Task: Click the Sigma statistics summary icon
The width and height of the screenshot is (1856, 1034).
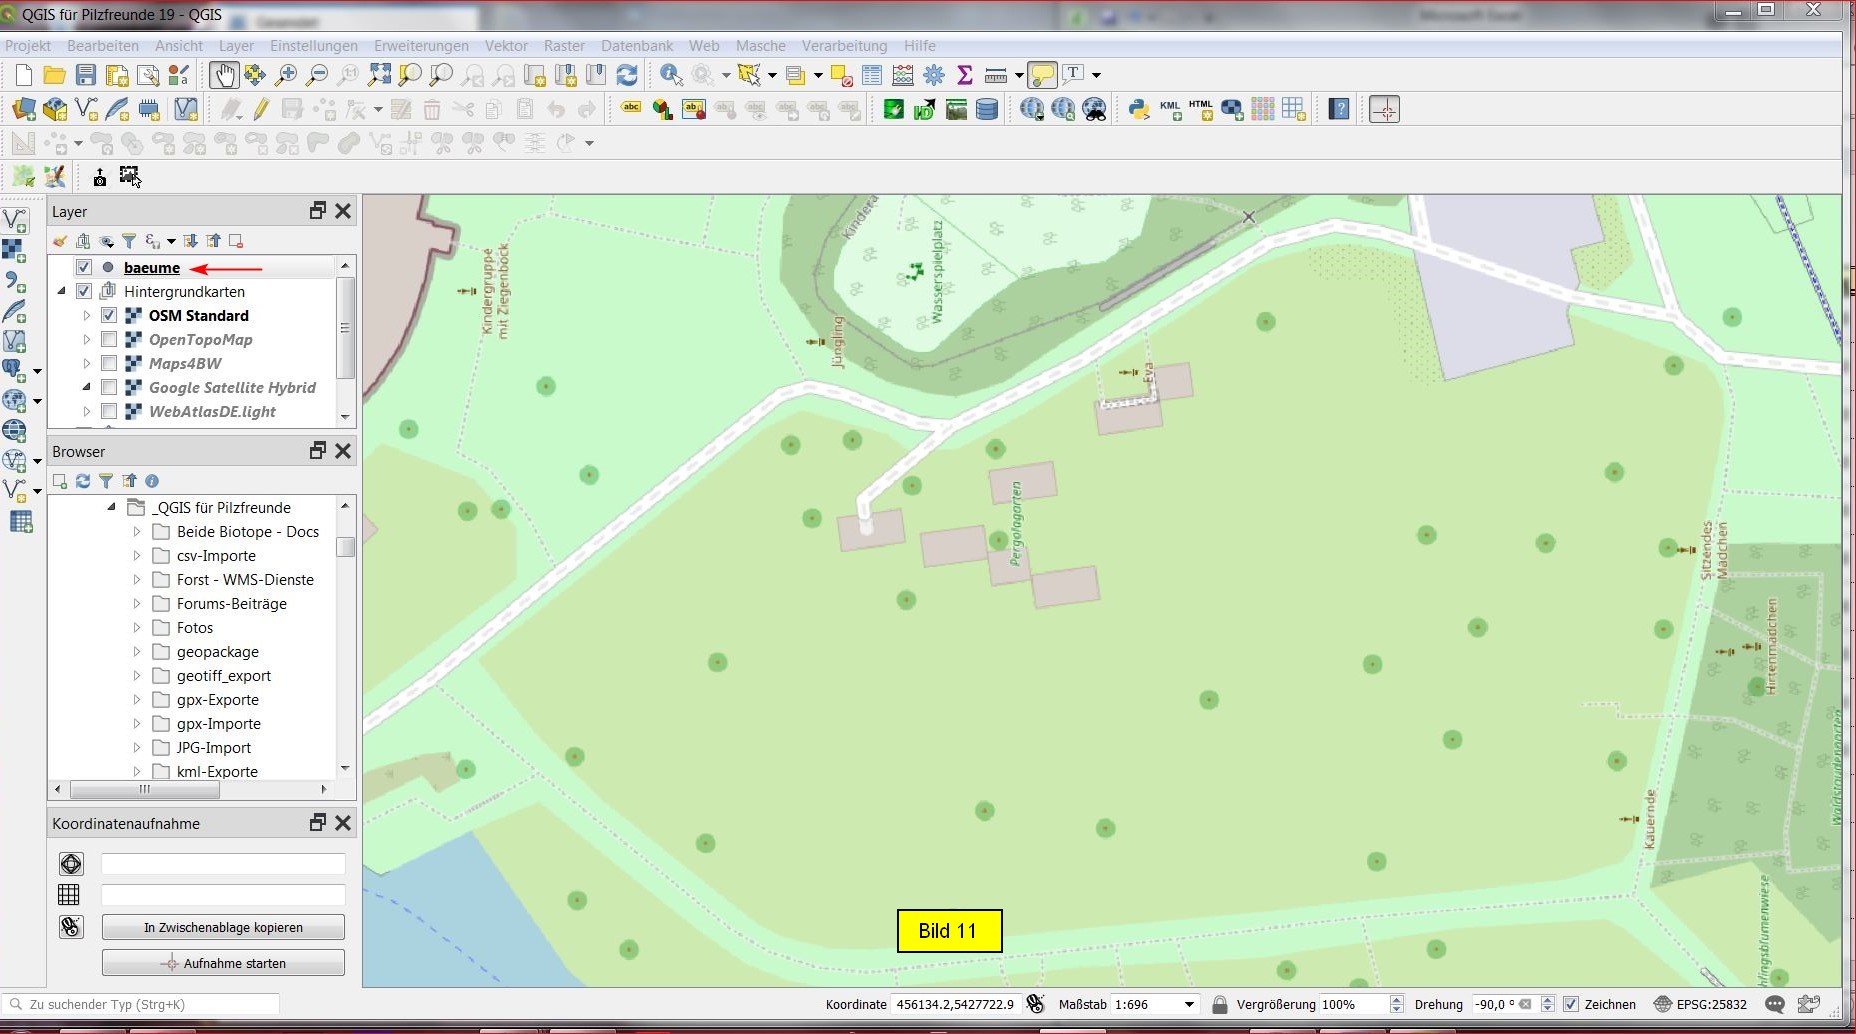Action: (965, 75)
